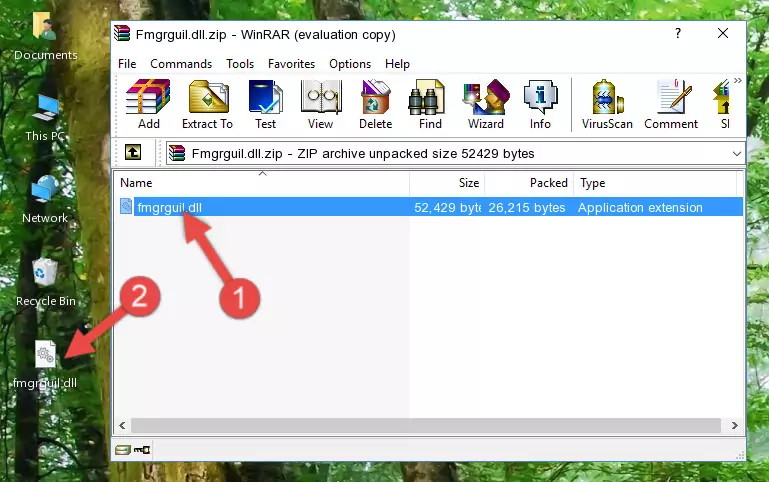Open the Commands menu
769x482 pixels.
[x=181, y=64]
